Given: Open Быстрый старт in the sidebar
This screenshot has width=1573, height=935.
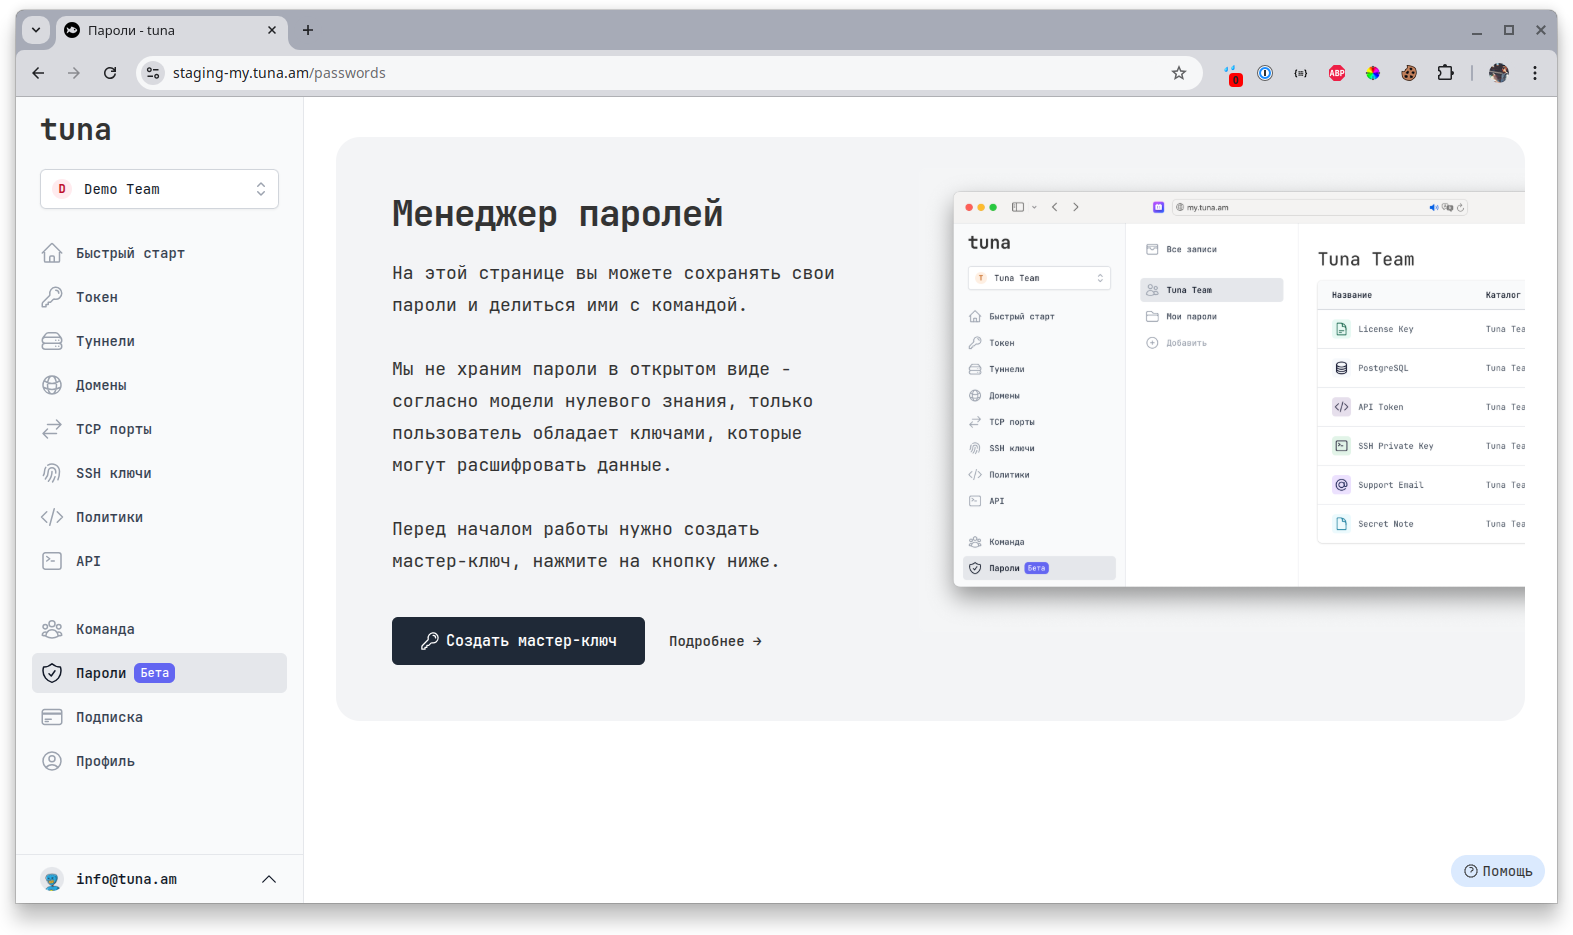Looking at the screenshot, I should [159, 253].
